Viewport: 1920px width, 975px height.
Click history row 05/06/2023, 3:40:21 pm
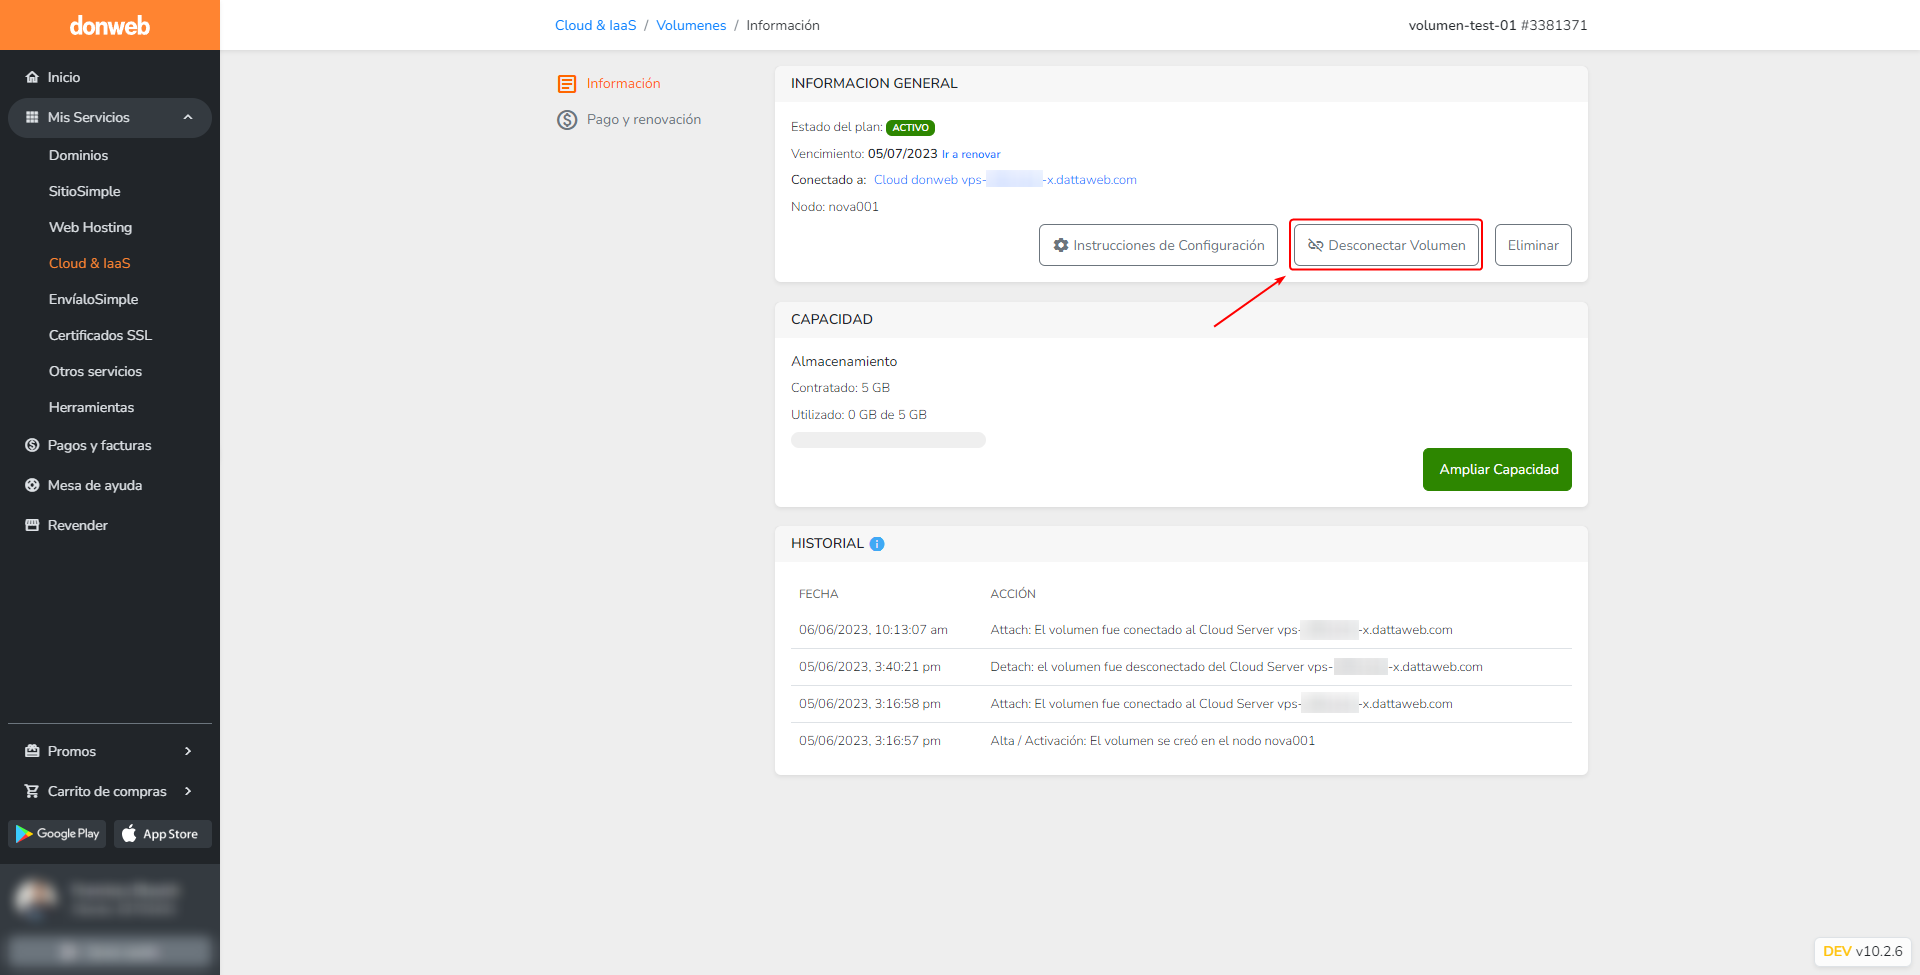(1181, 667)
